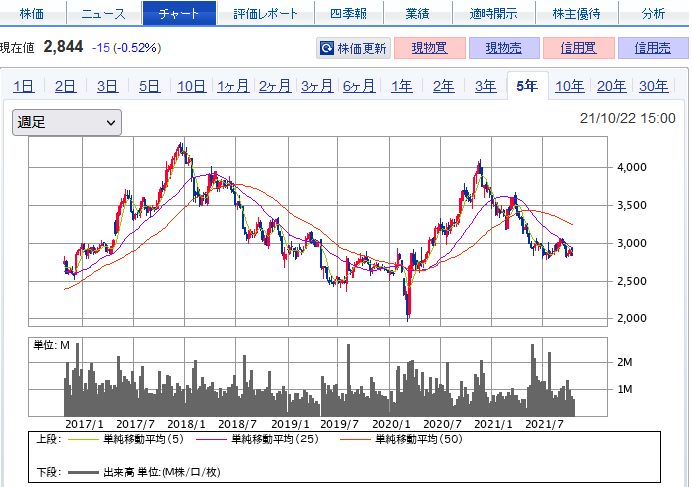Click the 現物売 button
Screen dimensions: 692x487
tap(504, 48)
